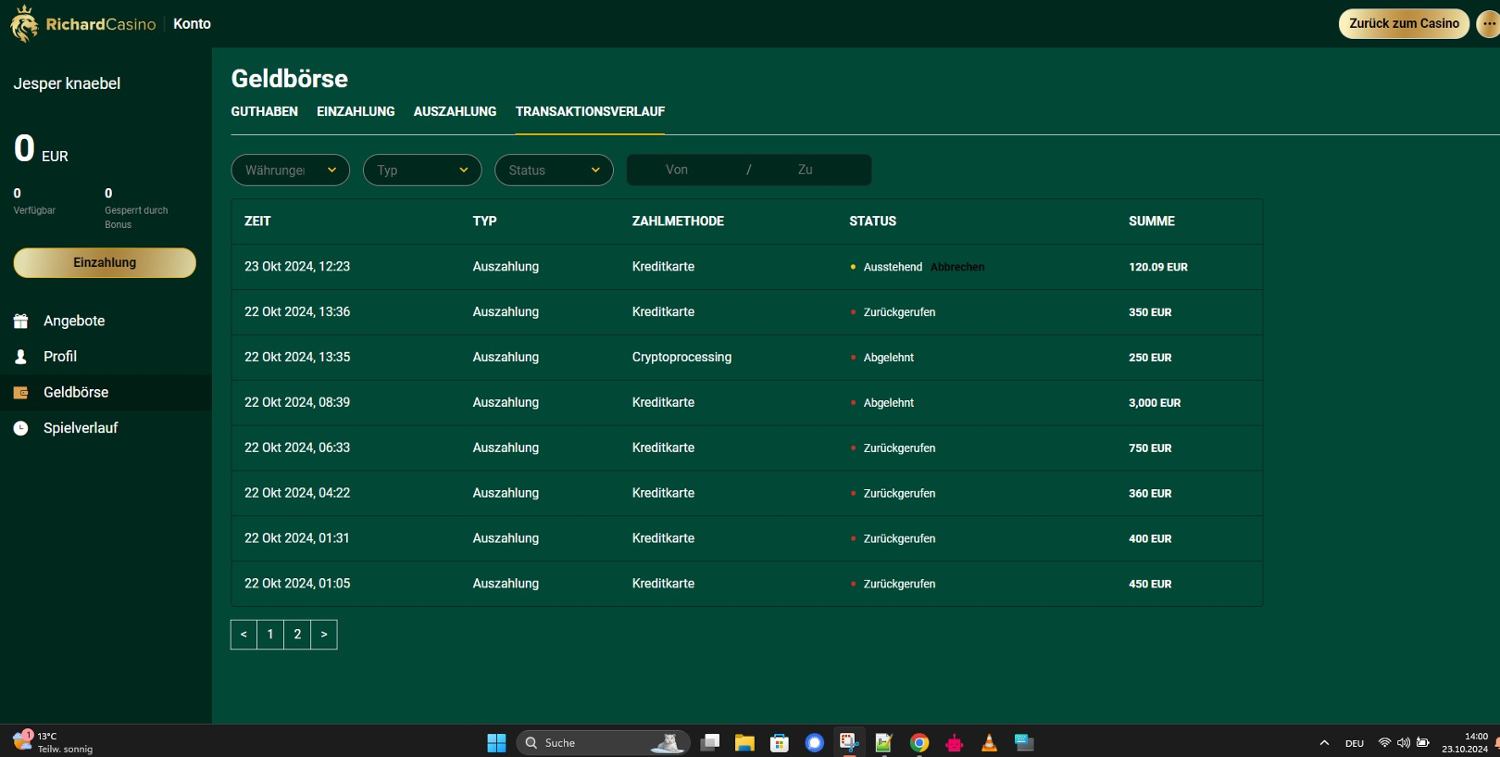Open the blue circle app in taskbar
Image resolution: width=1500 pixels, height=757 pixels.
[x=814, y=742]
